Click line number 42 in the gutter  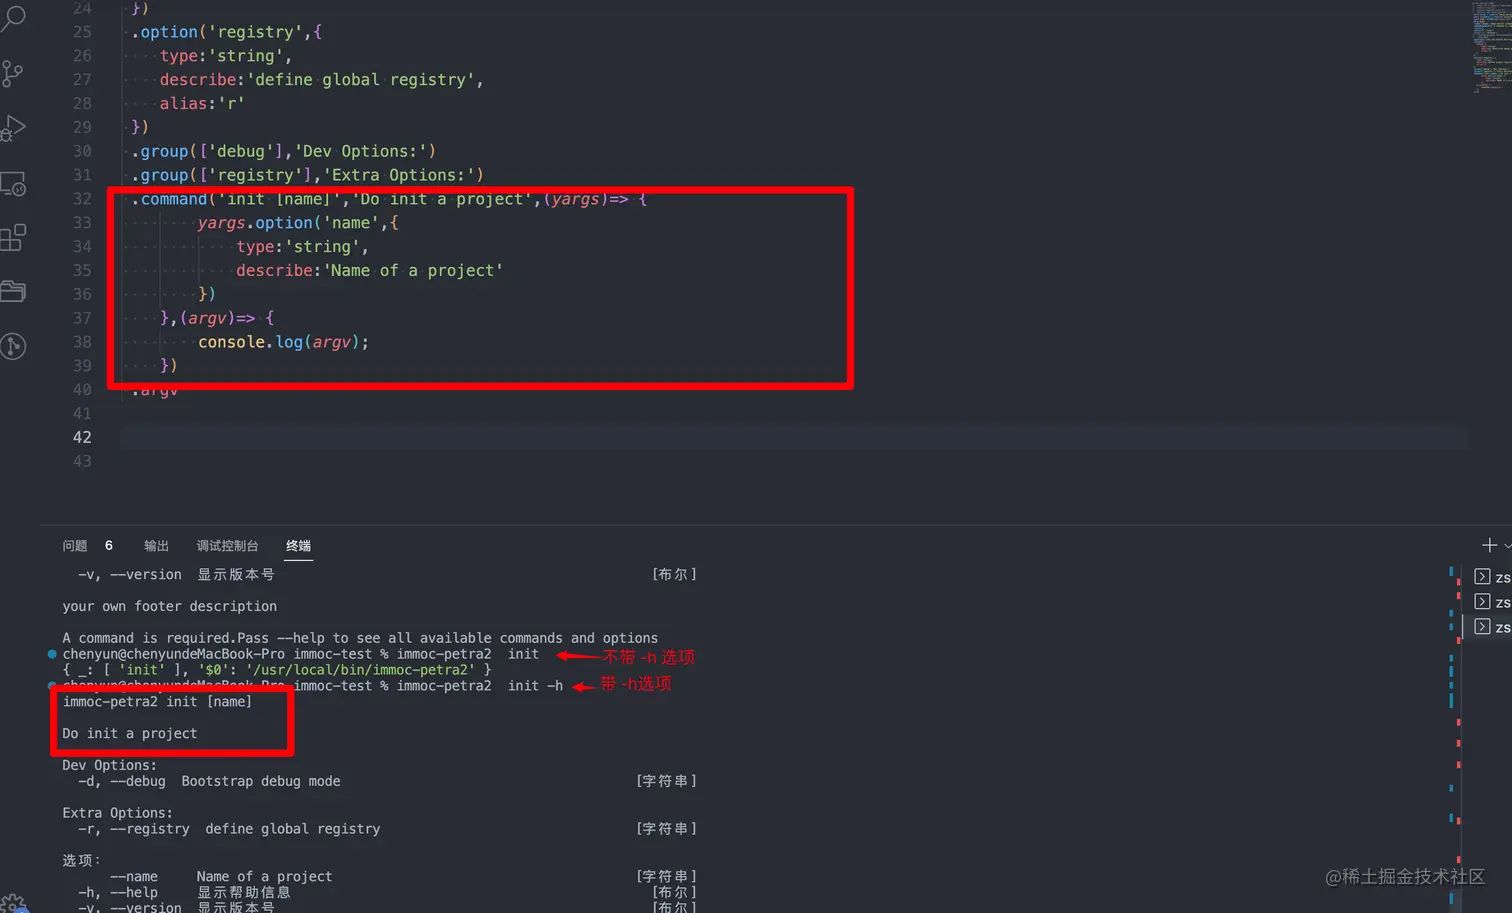pyautogui.click(x=82, y=437)
